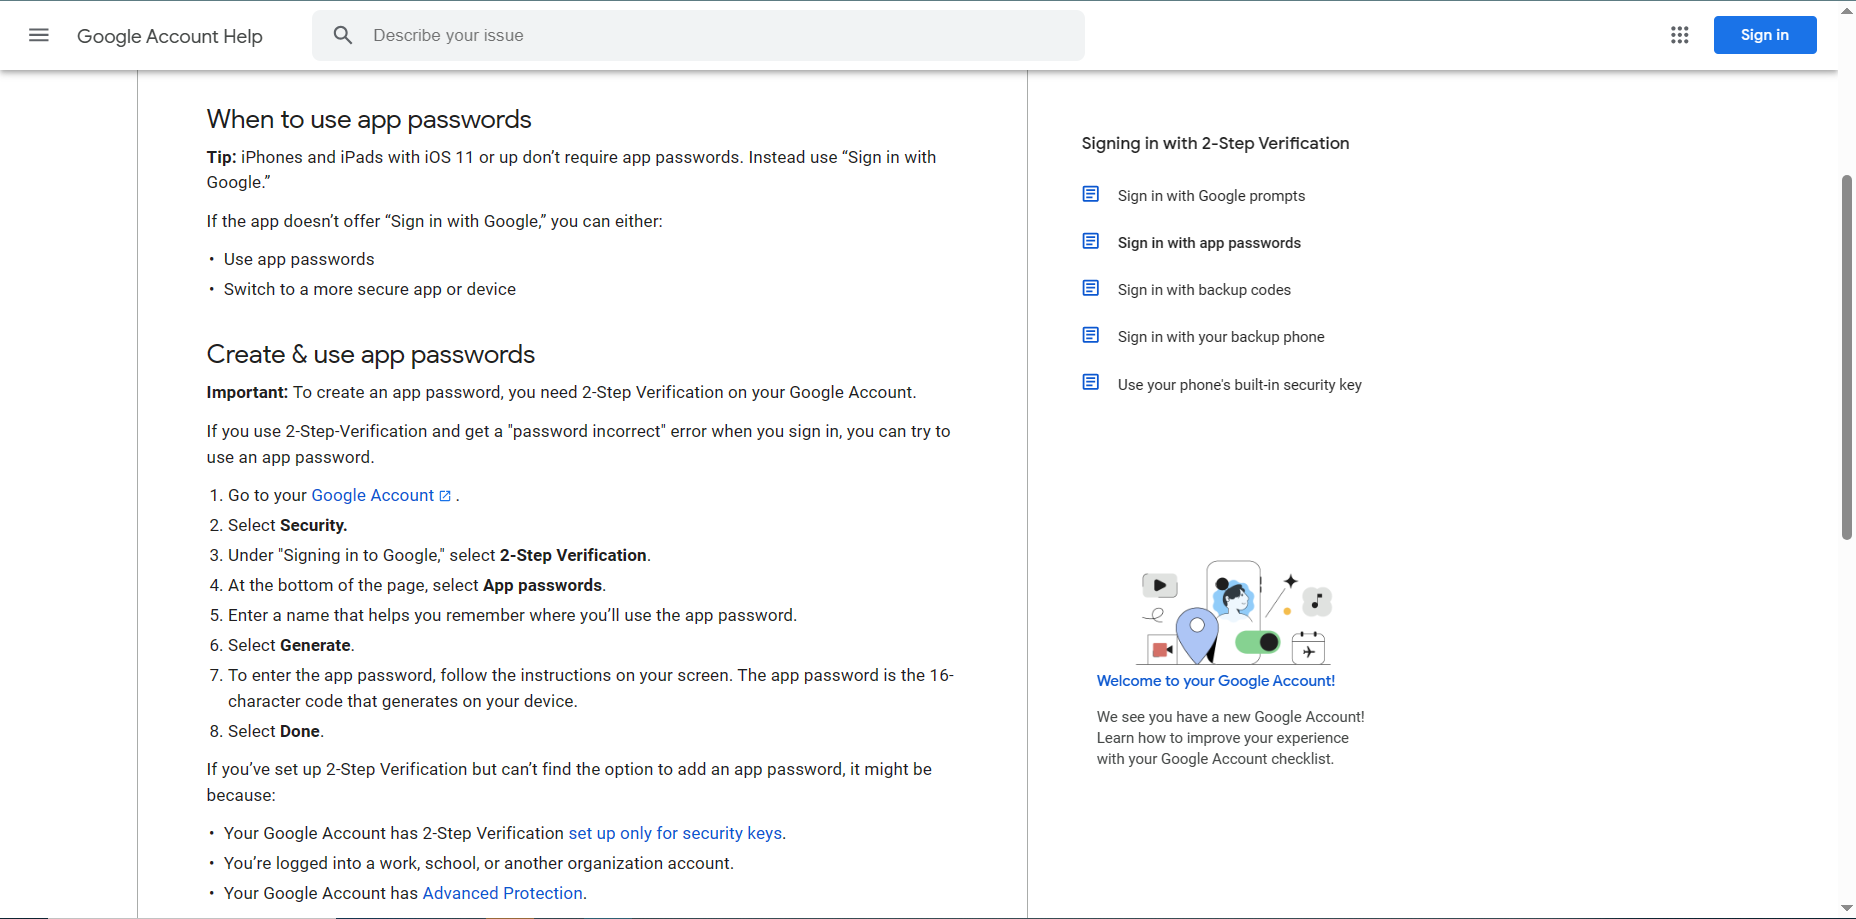Click the search magnifier icon
Image resolution: width=1856 pixels, height=919 pixels.
[343, 35]
